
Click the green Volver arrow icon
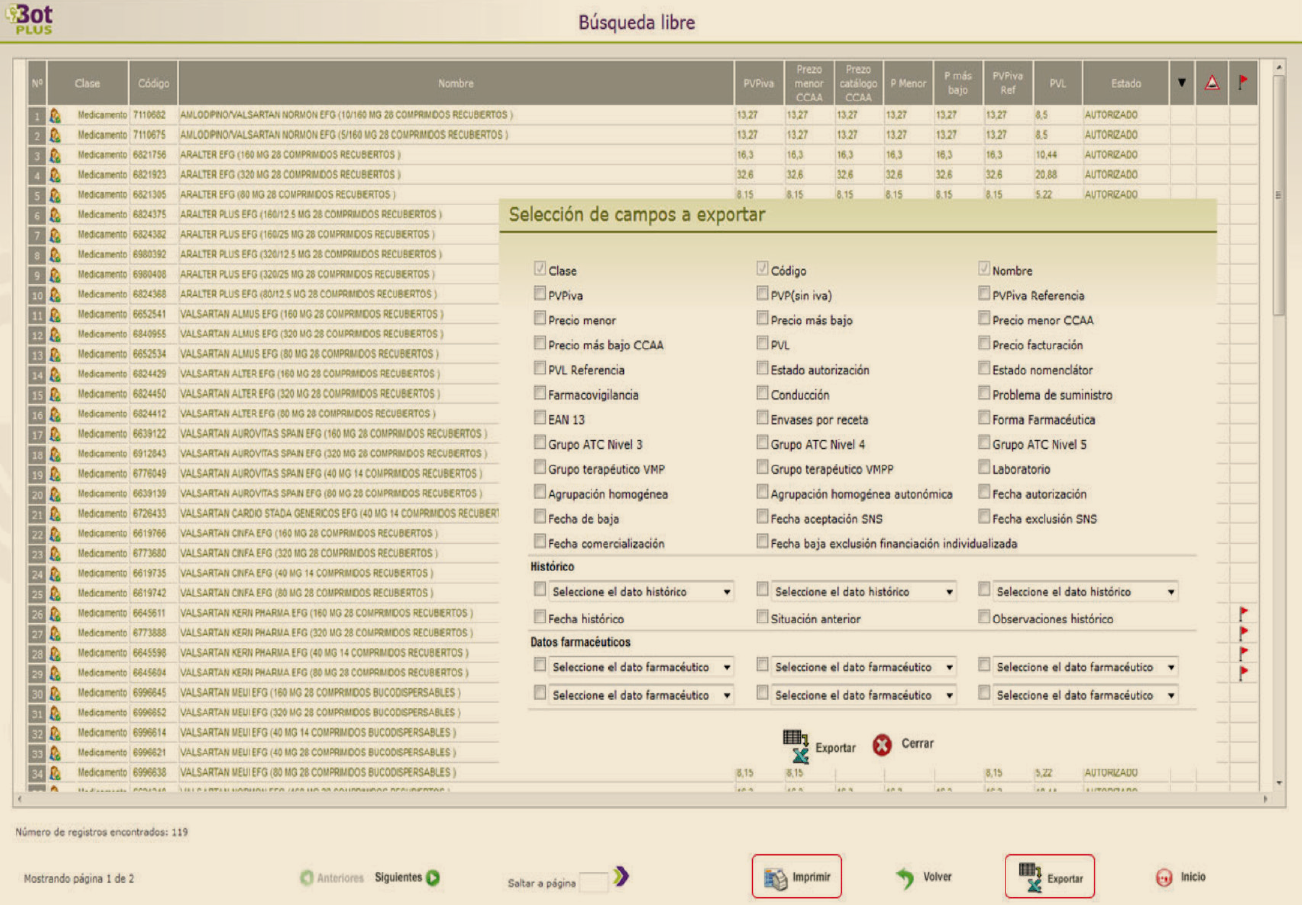tap(905, 878)
